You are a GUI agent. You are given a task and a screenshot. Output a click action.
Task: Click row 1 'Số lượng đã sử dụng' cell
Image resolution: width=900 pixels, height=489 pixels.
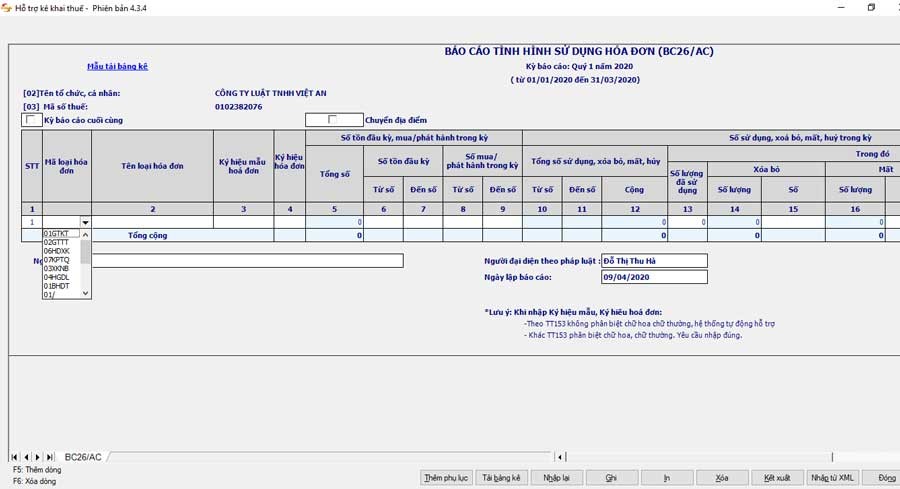coord(688,222)
